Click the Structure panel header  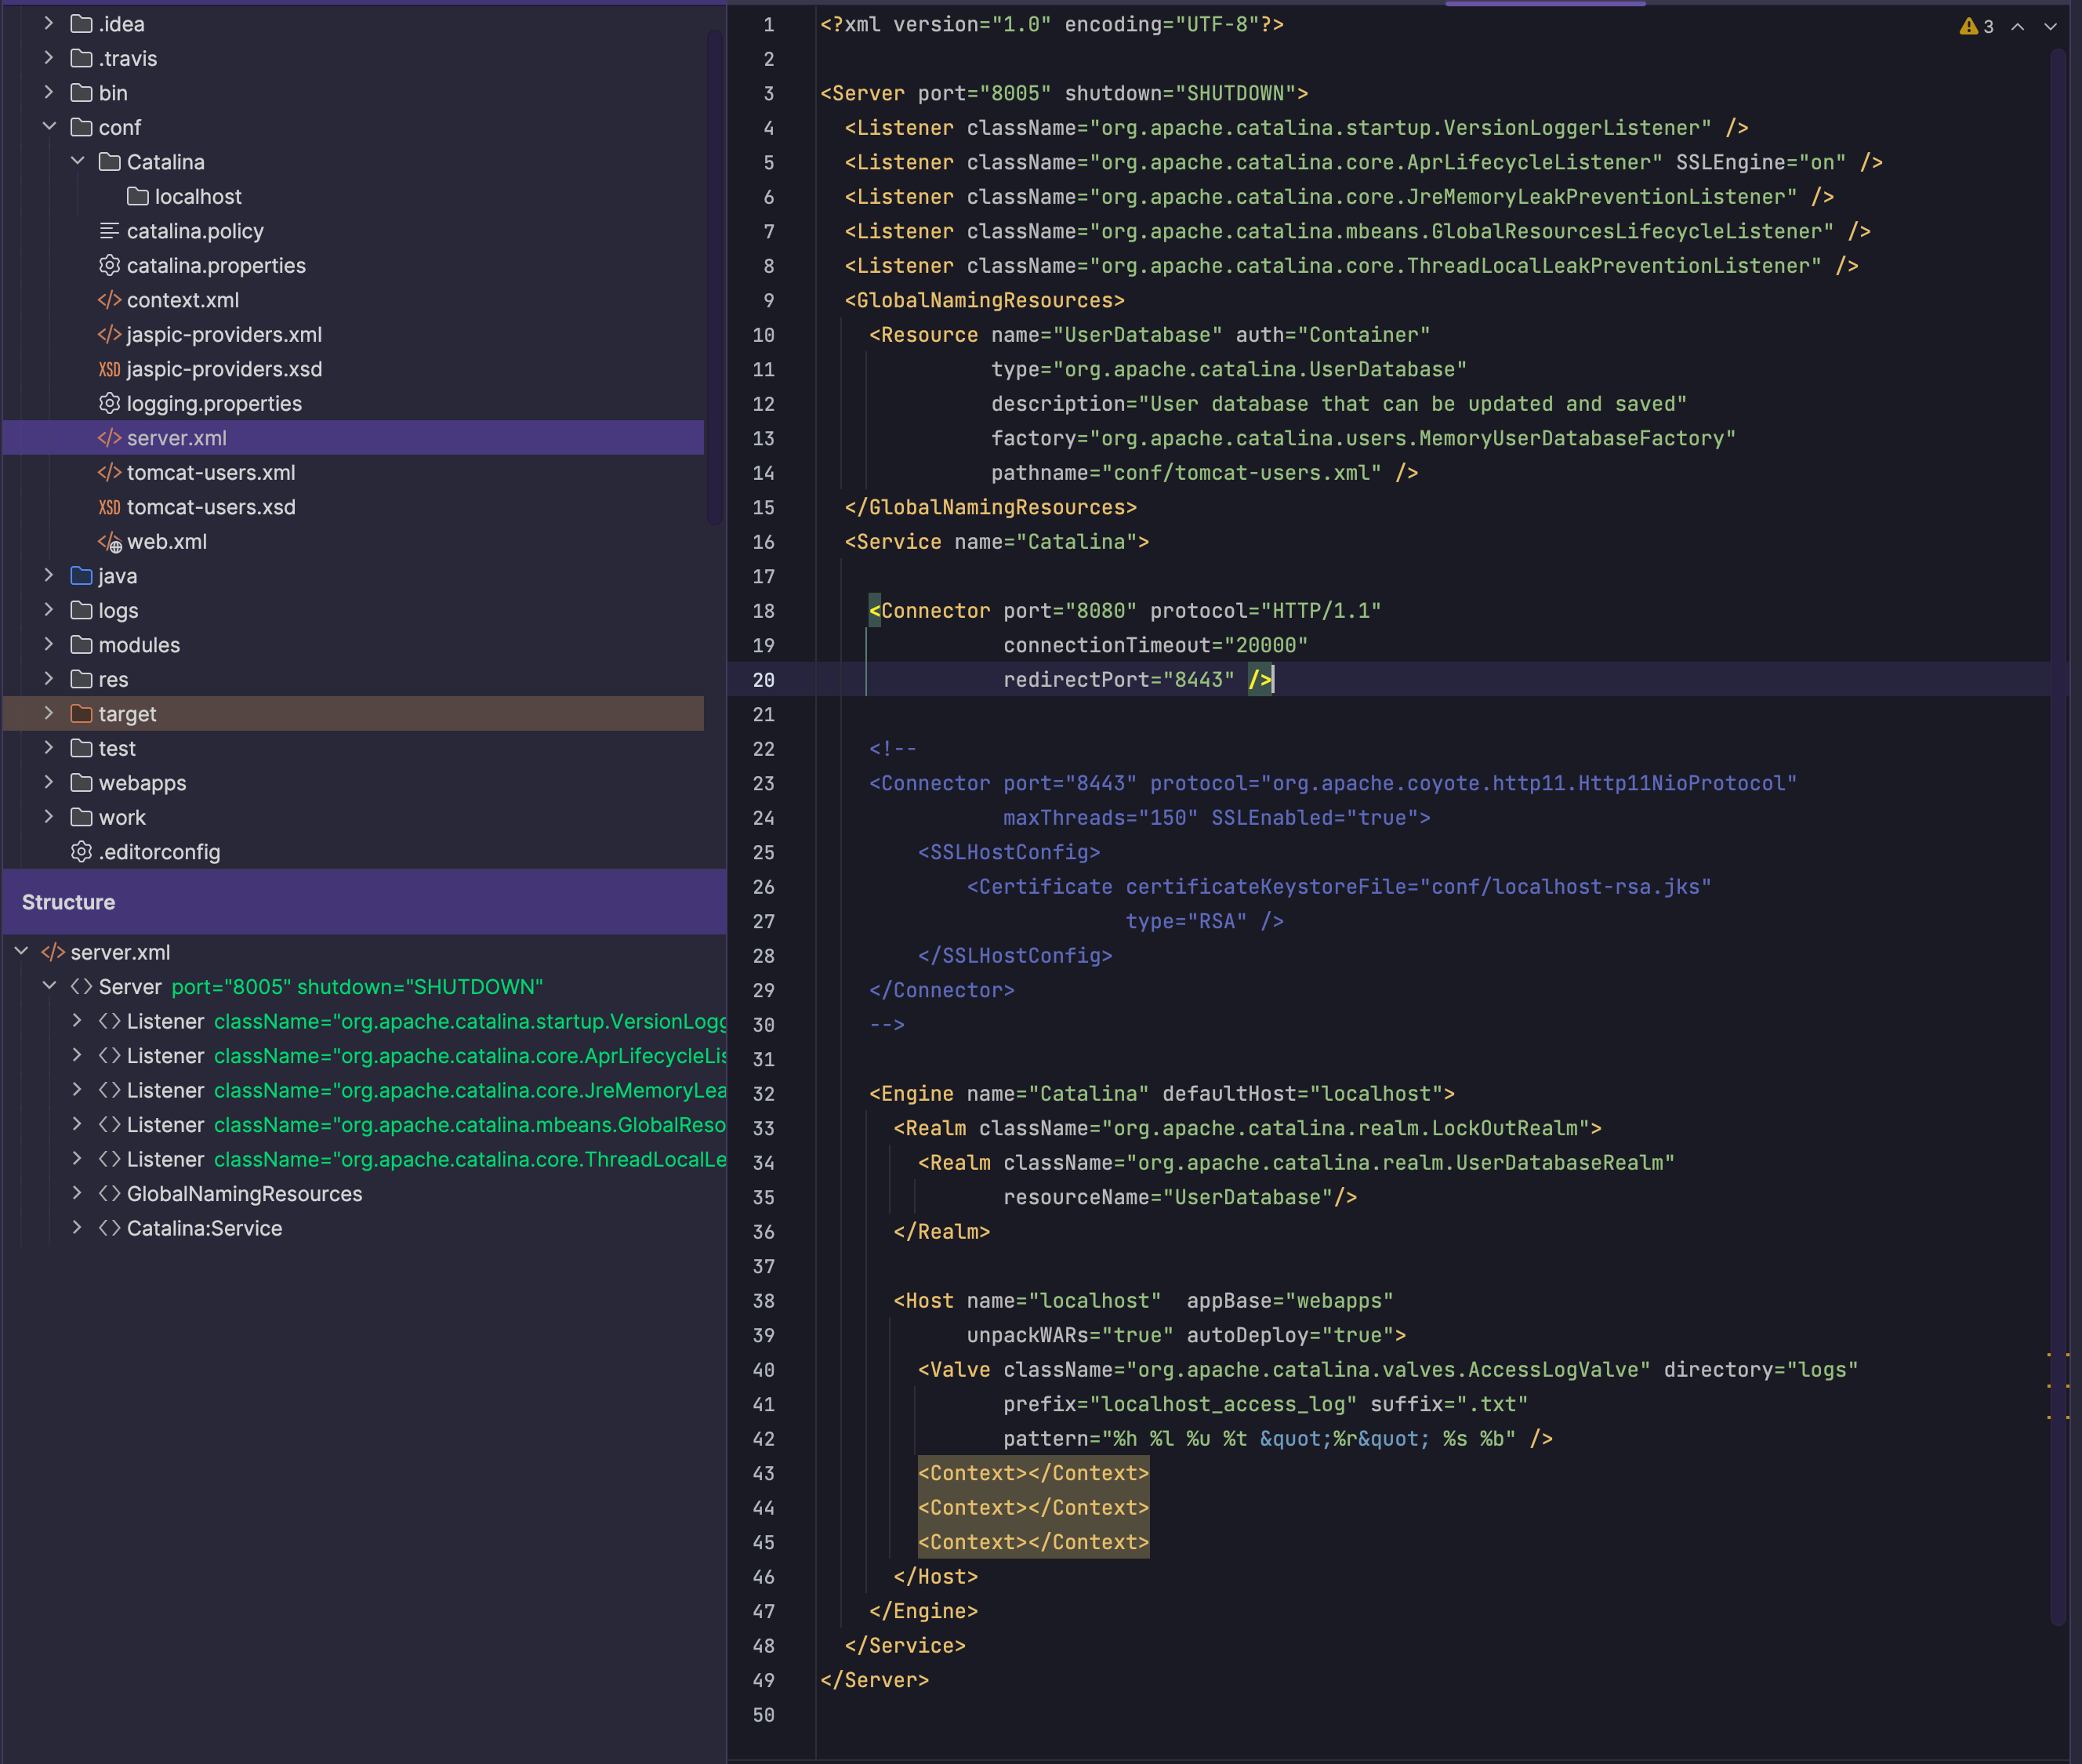(68, 902)
